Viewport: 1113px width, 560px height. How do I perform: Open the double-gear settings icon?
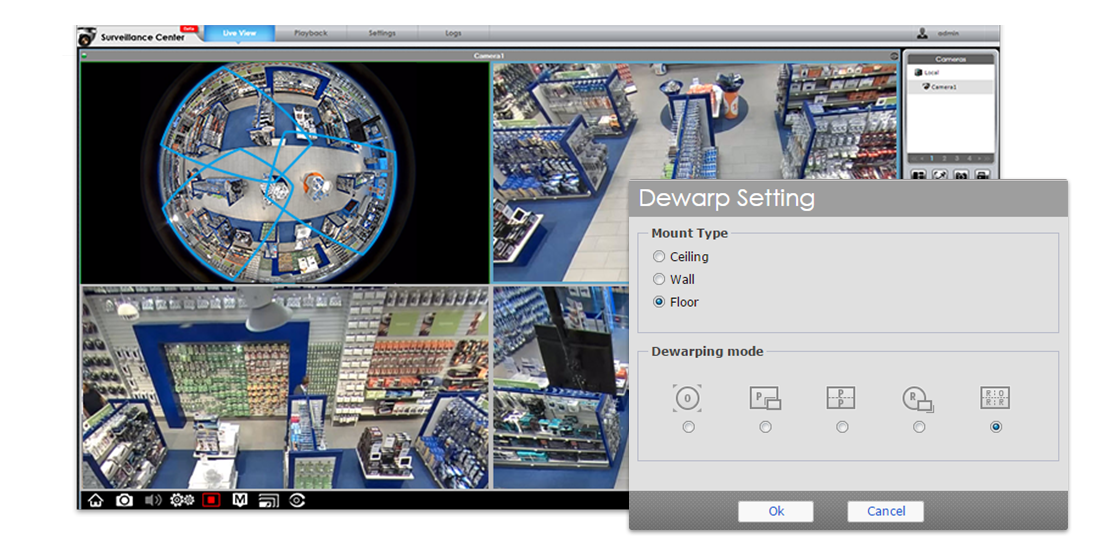click(182, 500)
